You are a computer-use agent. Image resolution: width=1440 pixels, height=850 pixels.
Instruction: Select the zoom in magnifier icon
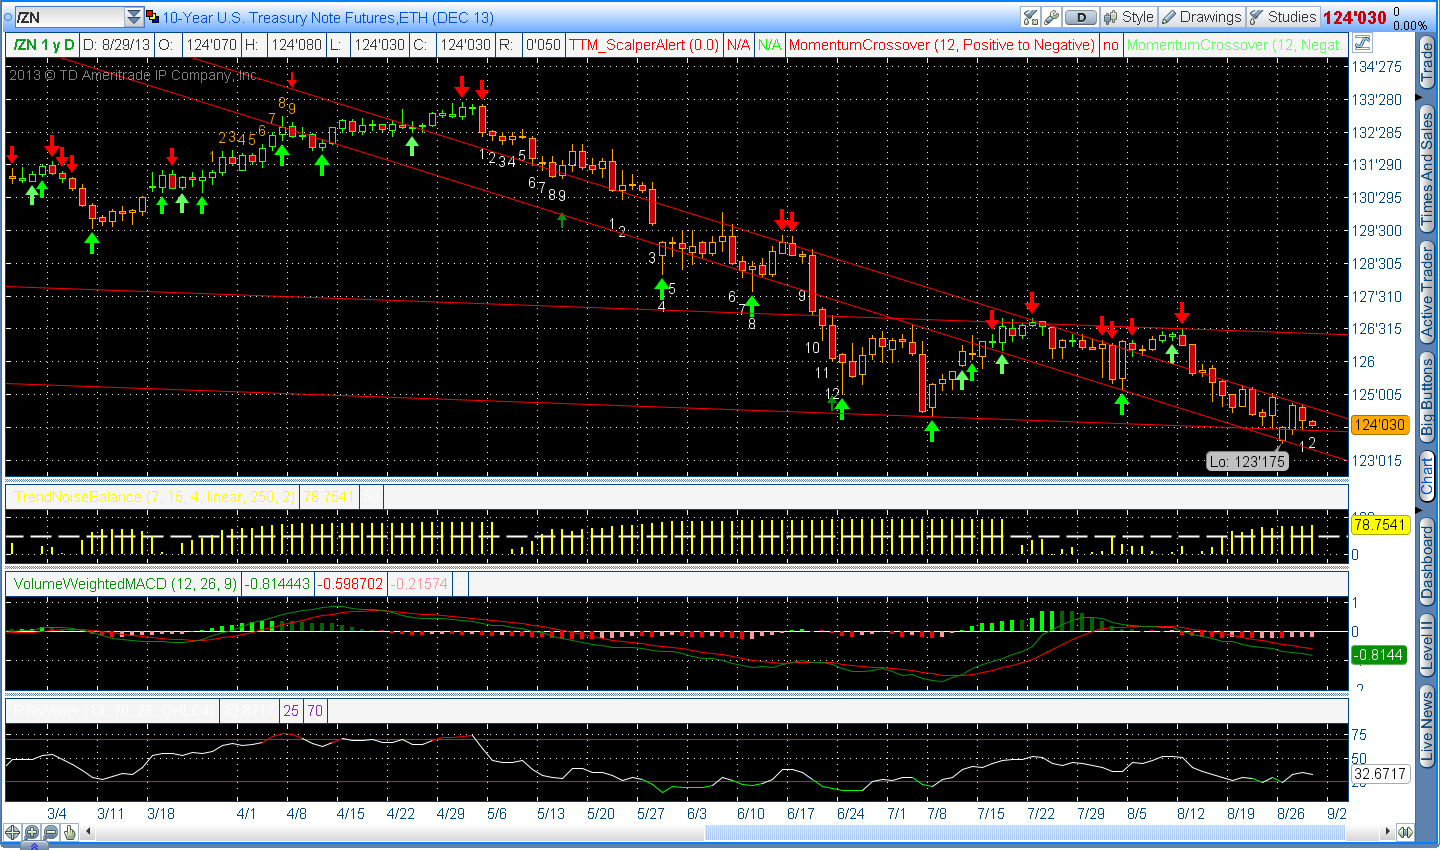point(30,832)
